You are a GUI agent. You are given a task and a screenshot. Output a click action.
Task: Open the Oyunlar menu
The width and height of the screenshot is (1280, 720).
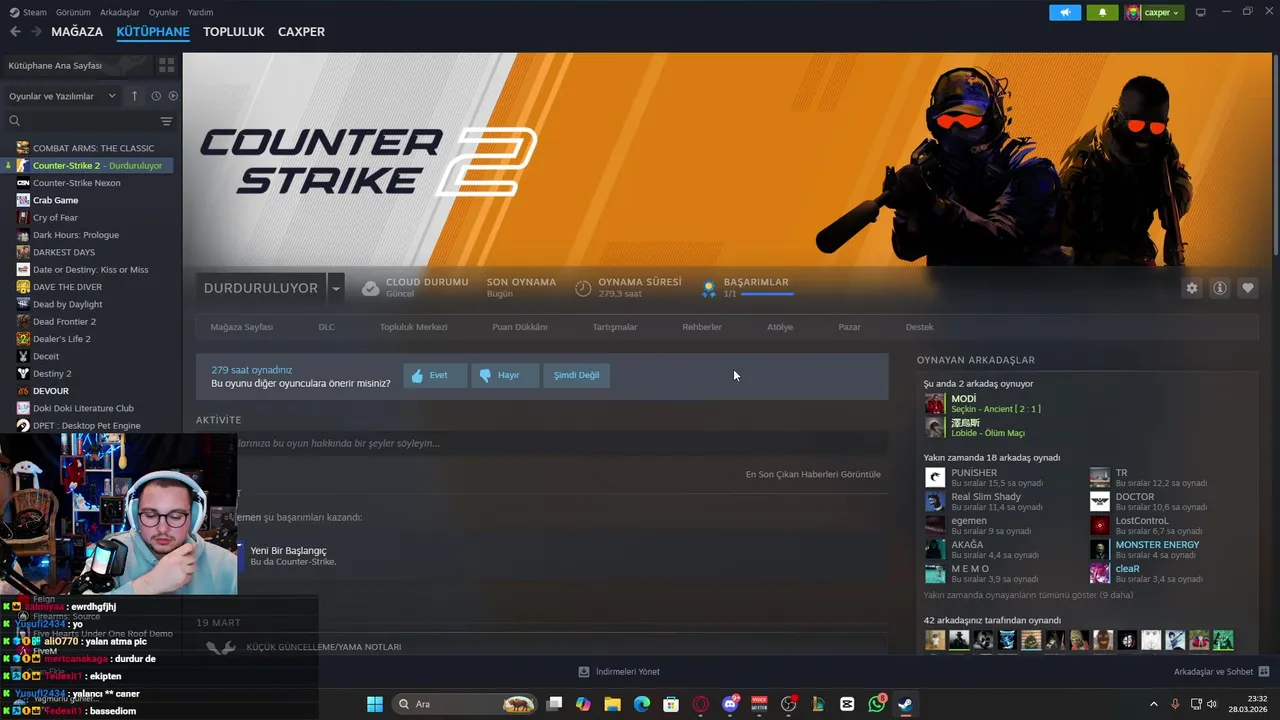163,12
